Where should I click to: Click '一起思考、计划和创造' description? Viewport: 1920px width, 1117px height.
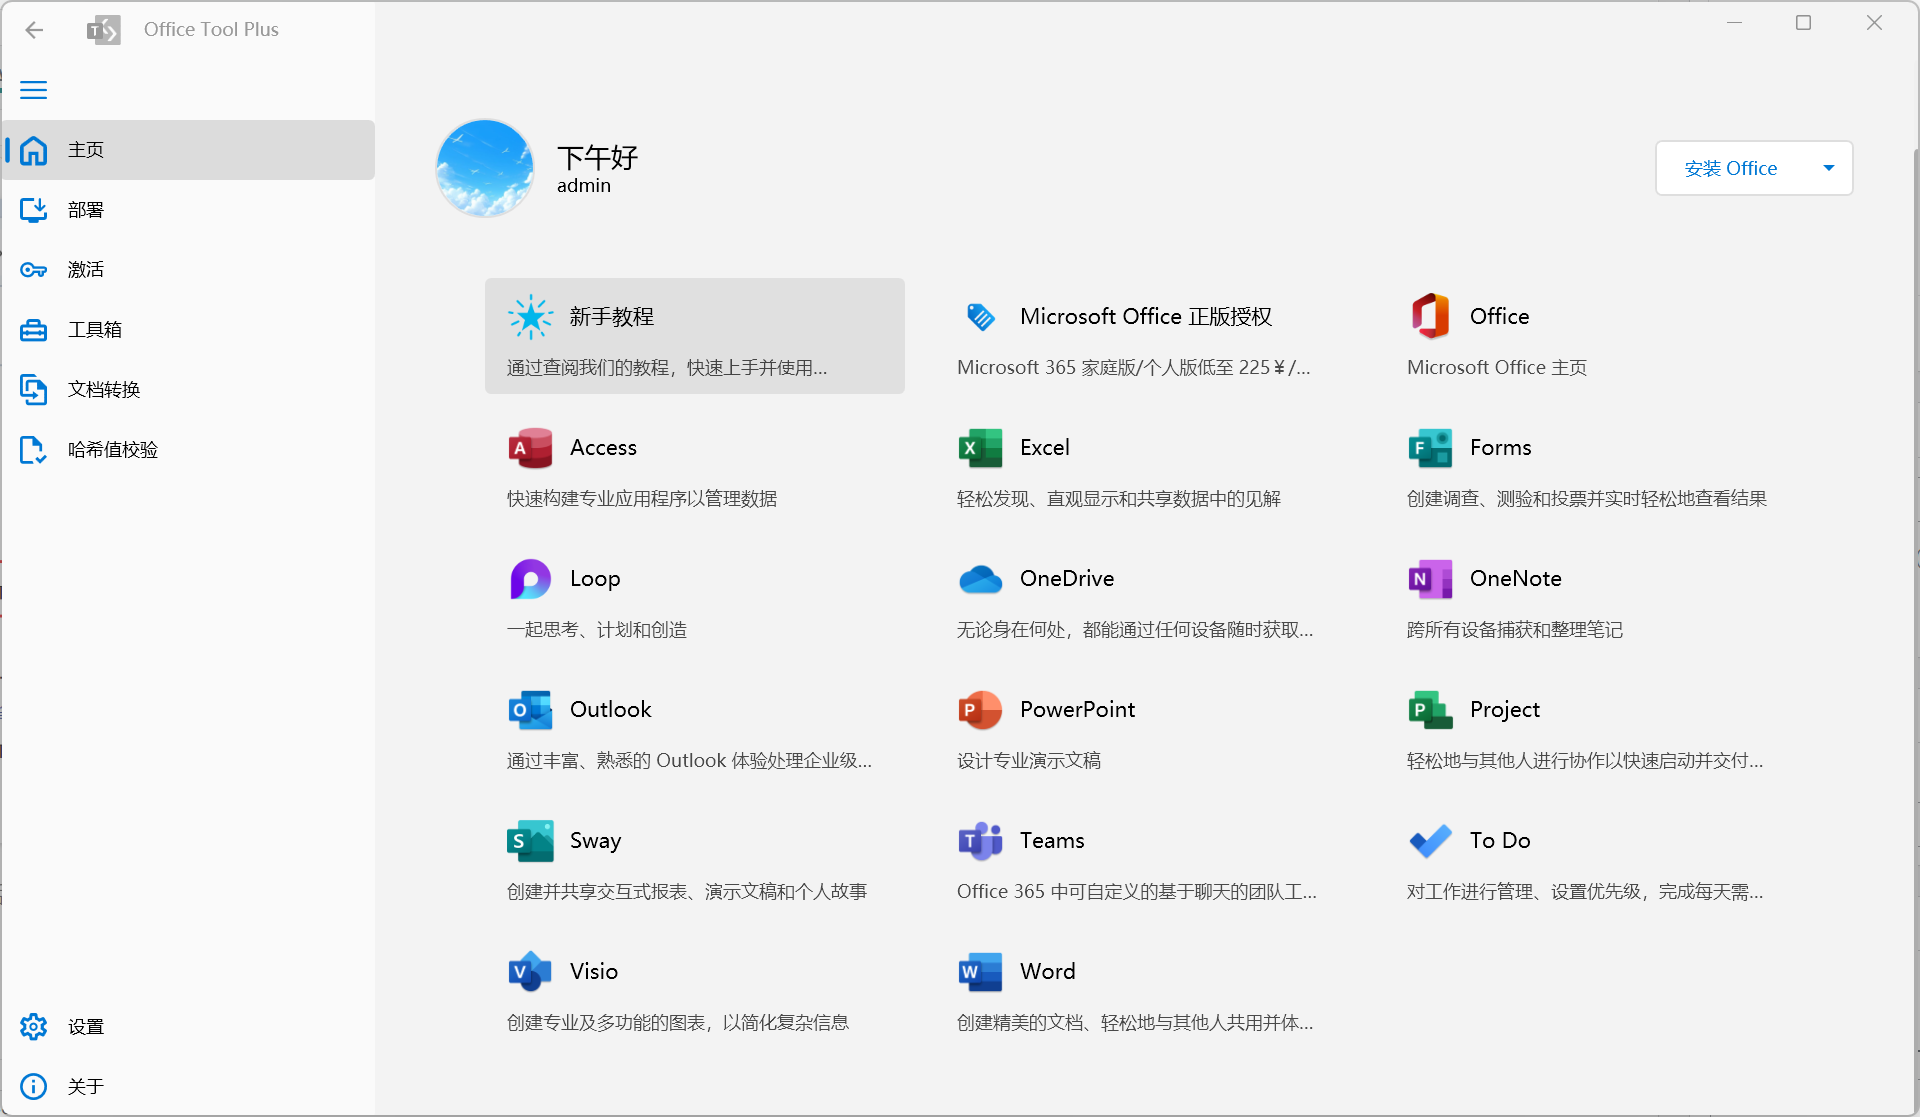point(597,630)
